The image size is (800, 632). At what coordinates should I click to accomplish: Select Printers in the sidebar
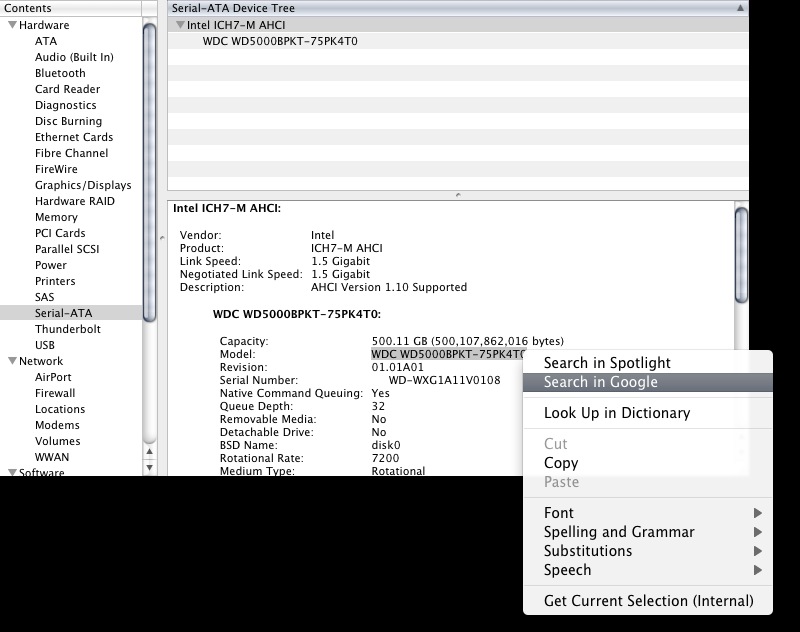click(x=55, y=281)
